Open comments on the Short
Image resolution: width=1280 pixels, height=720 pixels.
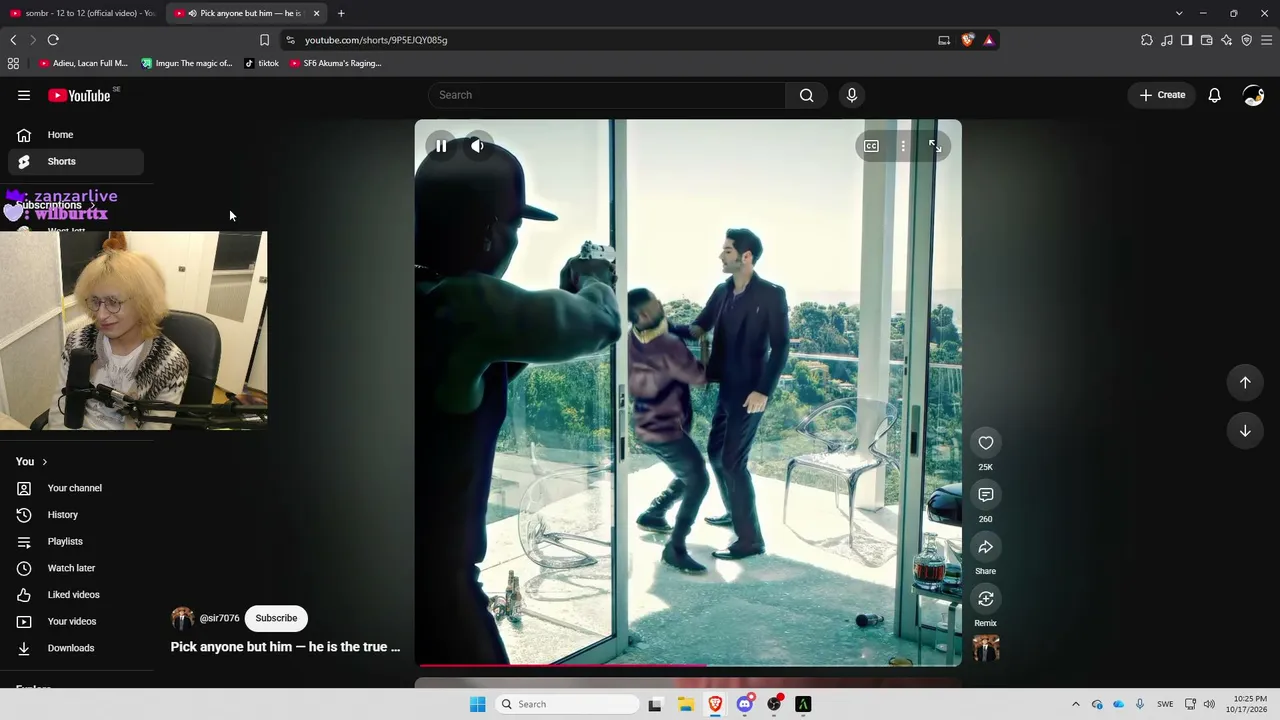(x=986, y=495)
